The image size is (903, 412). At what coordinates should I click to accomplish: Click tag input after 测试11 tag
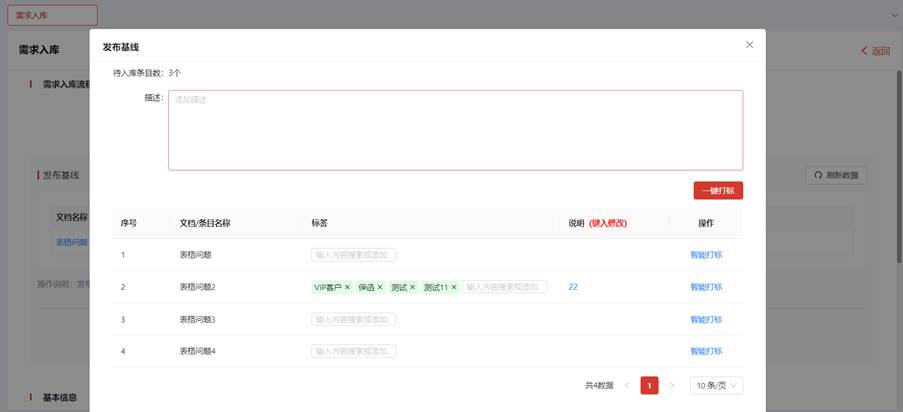504,287
